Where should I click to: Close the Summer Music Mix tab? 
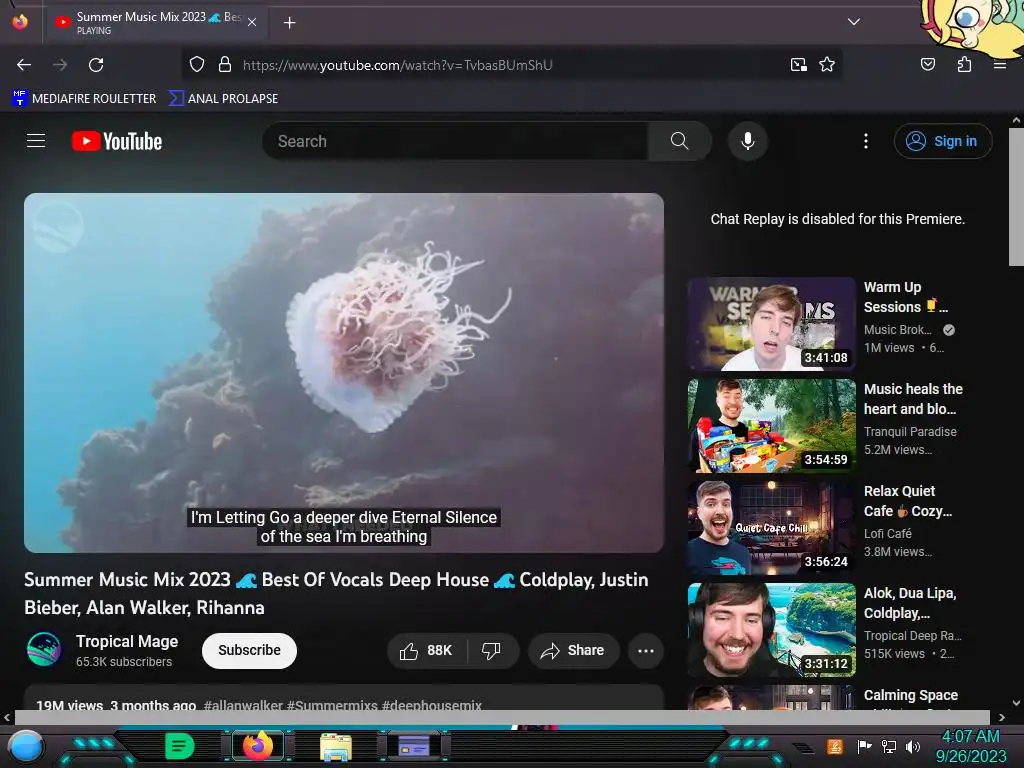coord(252,22)
